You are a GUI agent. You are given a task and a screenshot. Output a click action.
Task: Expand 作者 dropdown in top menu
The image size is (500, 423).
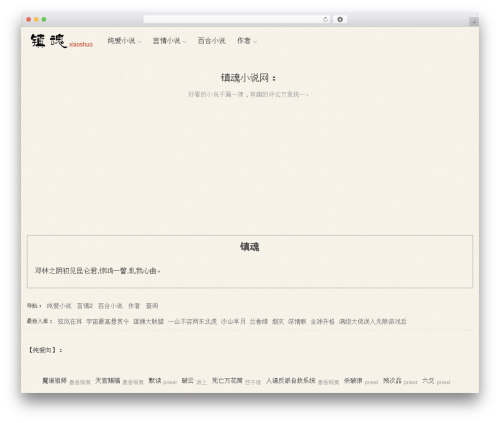click(x=247, y=41)
